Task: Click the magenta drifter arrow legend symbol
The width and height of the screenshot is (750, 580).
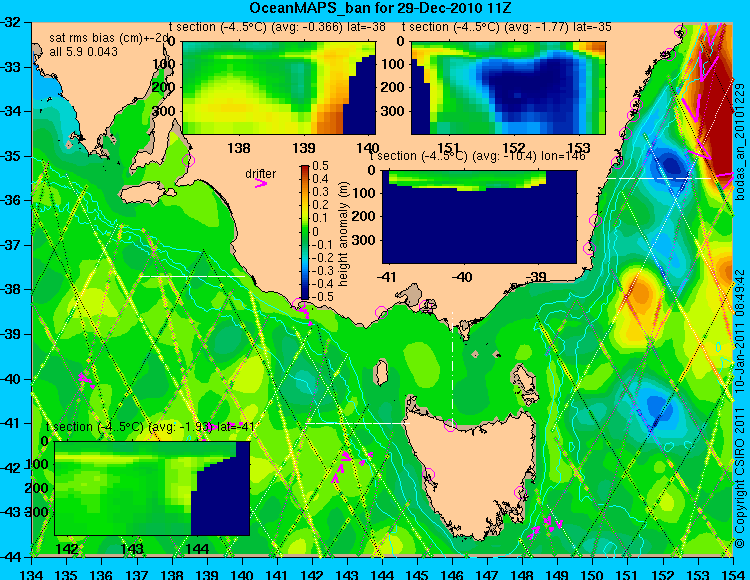Action: coord(261,184)
